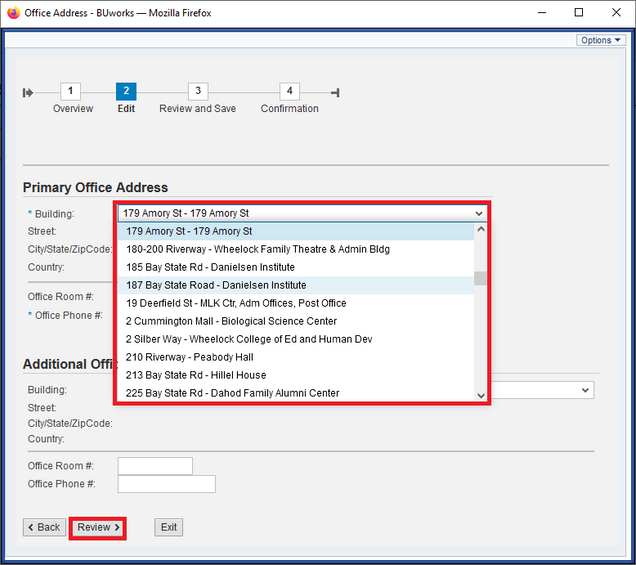Focus the additional Office Phone # field
This screenshot has height=565, width=636.
pos(167,484)
